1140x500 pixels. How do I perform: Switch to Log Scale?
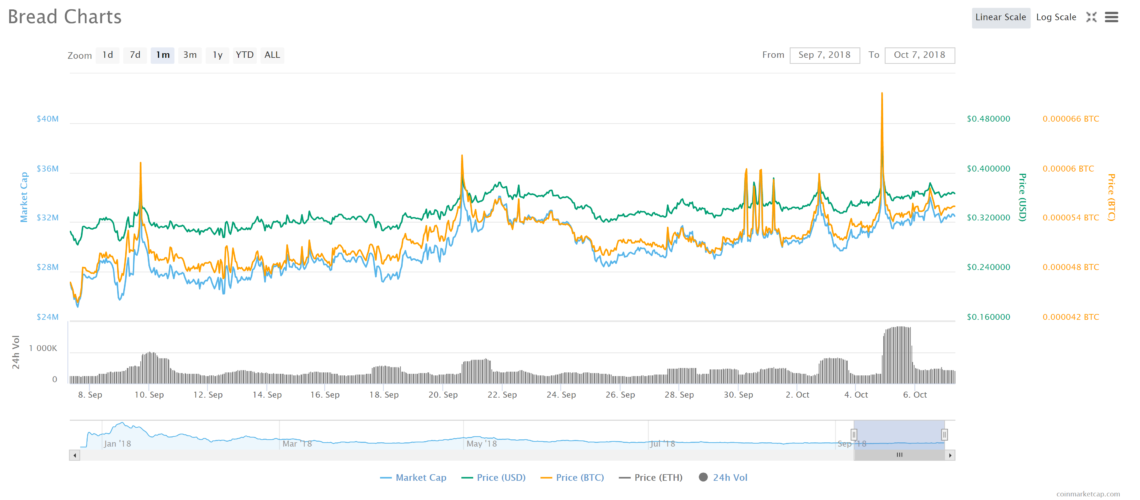click(x=1056, y=17)
